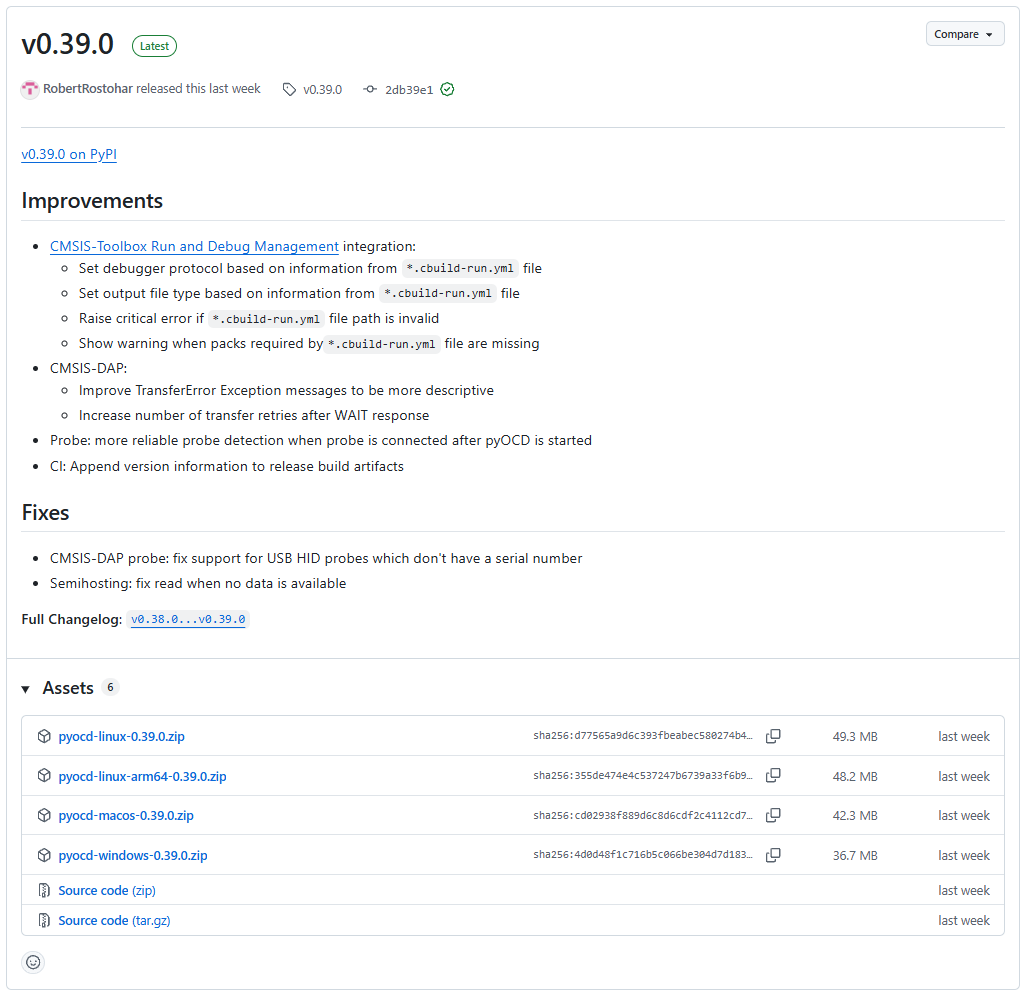Click package icon of pyocd-windows-0.39.0.zip
Image resolution: width=1029 pixels, height=1004 pixels.
coord(44,855)
